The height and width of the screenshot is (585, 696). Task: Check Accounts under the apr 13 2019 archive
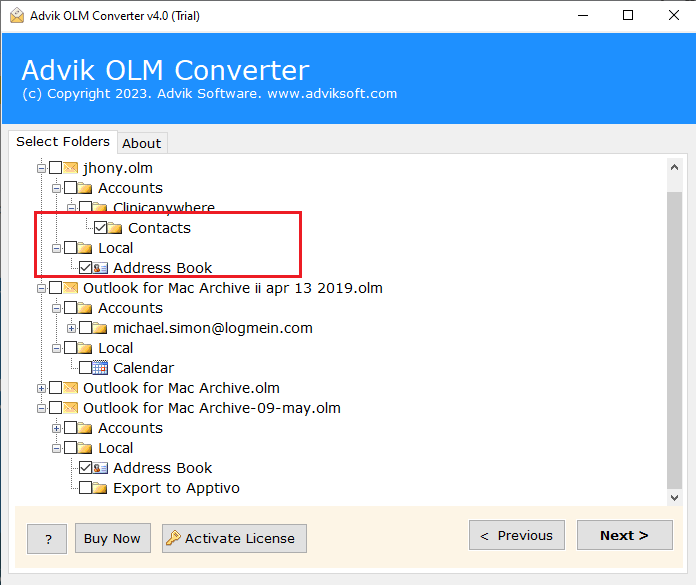pos(71,308)
